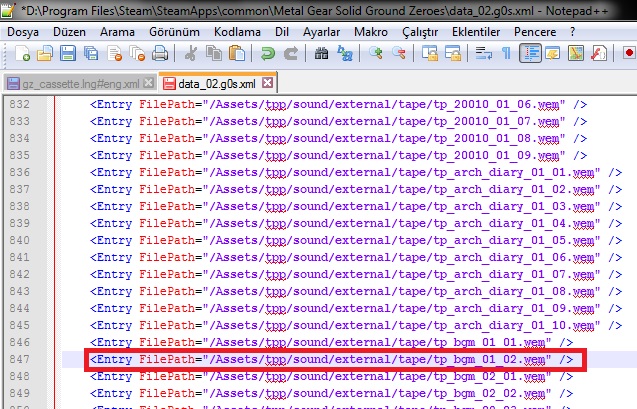
Task: Switch to gz_cassette.lng#eng.xml tab
Action: click(80, 84)
